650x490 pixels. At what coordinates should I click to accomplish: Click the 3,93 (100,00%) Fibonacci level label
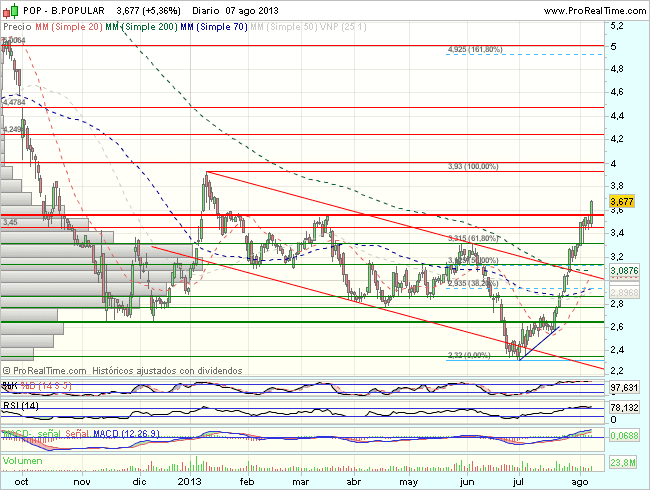coord(472,166)
